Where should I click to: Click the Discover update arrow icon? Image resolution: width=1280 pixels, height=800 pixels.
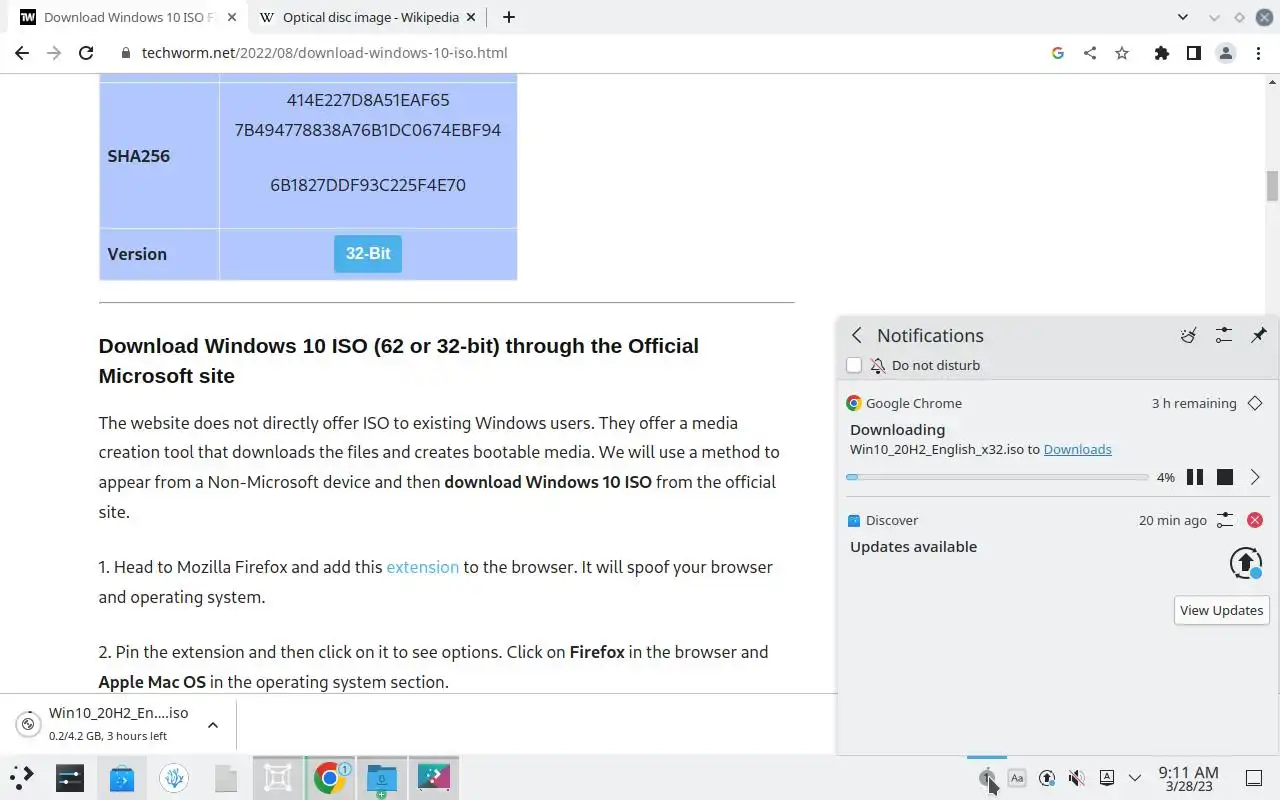click(1246, 563)
